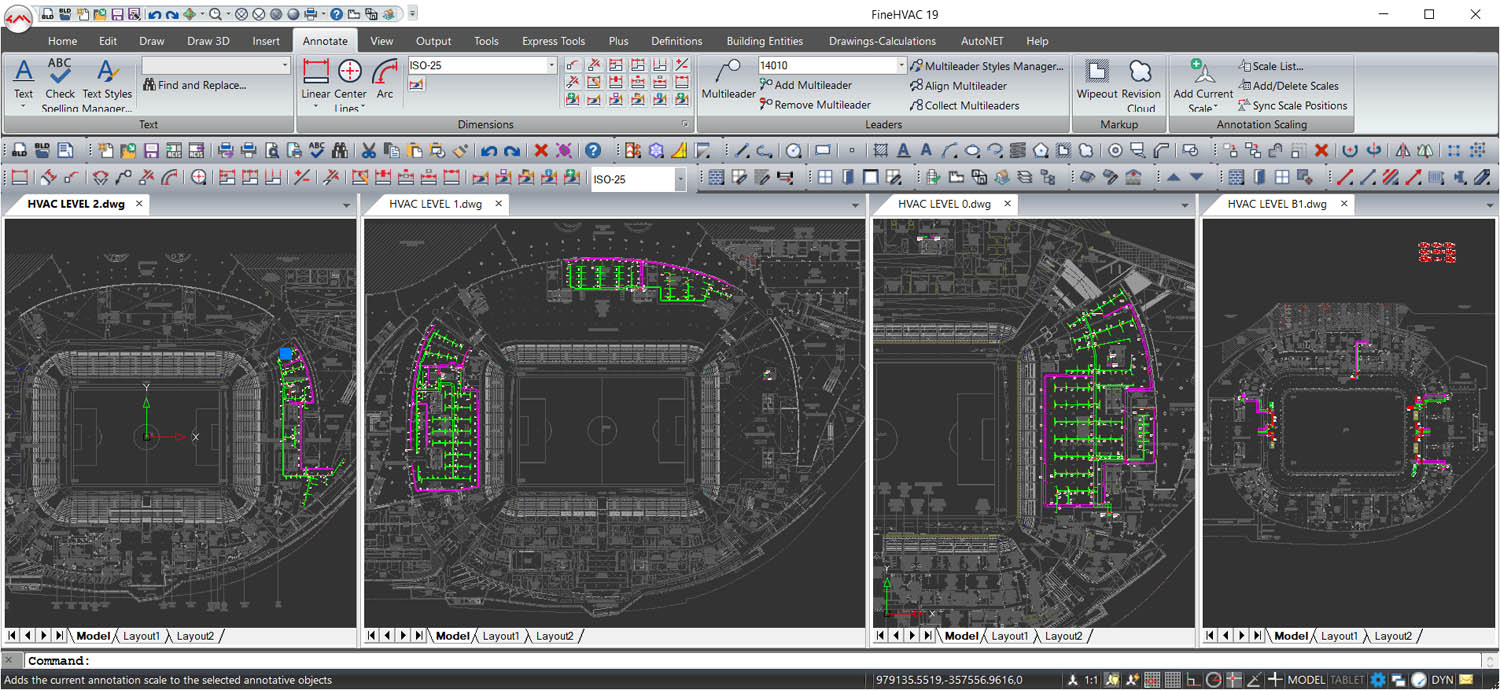The width and height of the screenshot is (1500, 690).
Task: Click the blue help question mark icon
Action: [593, 151]
